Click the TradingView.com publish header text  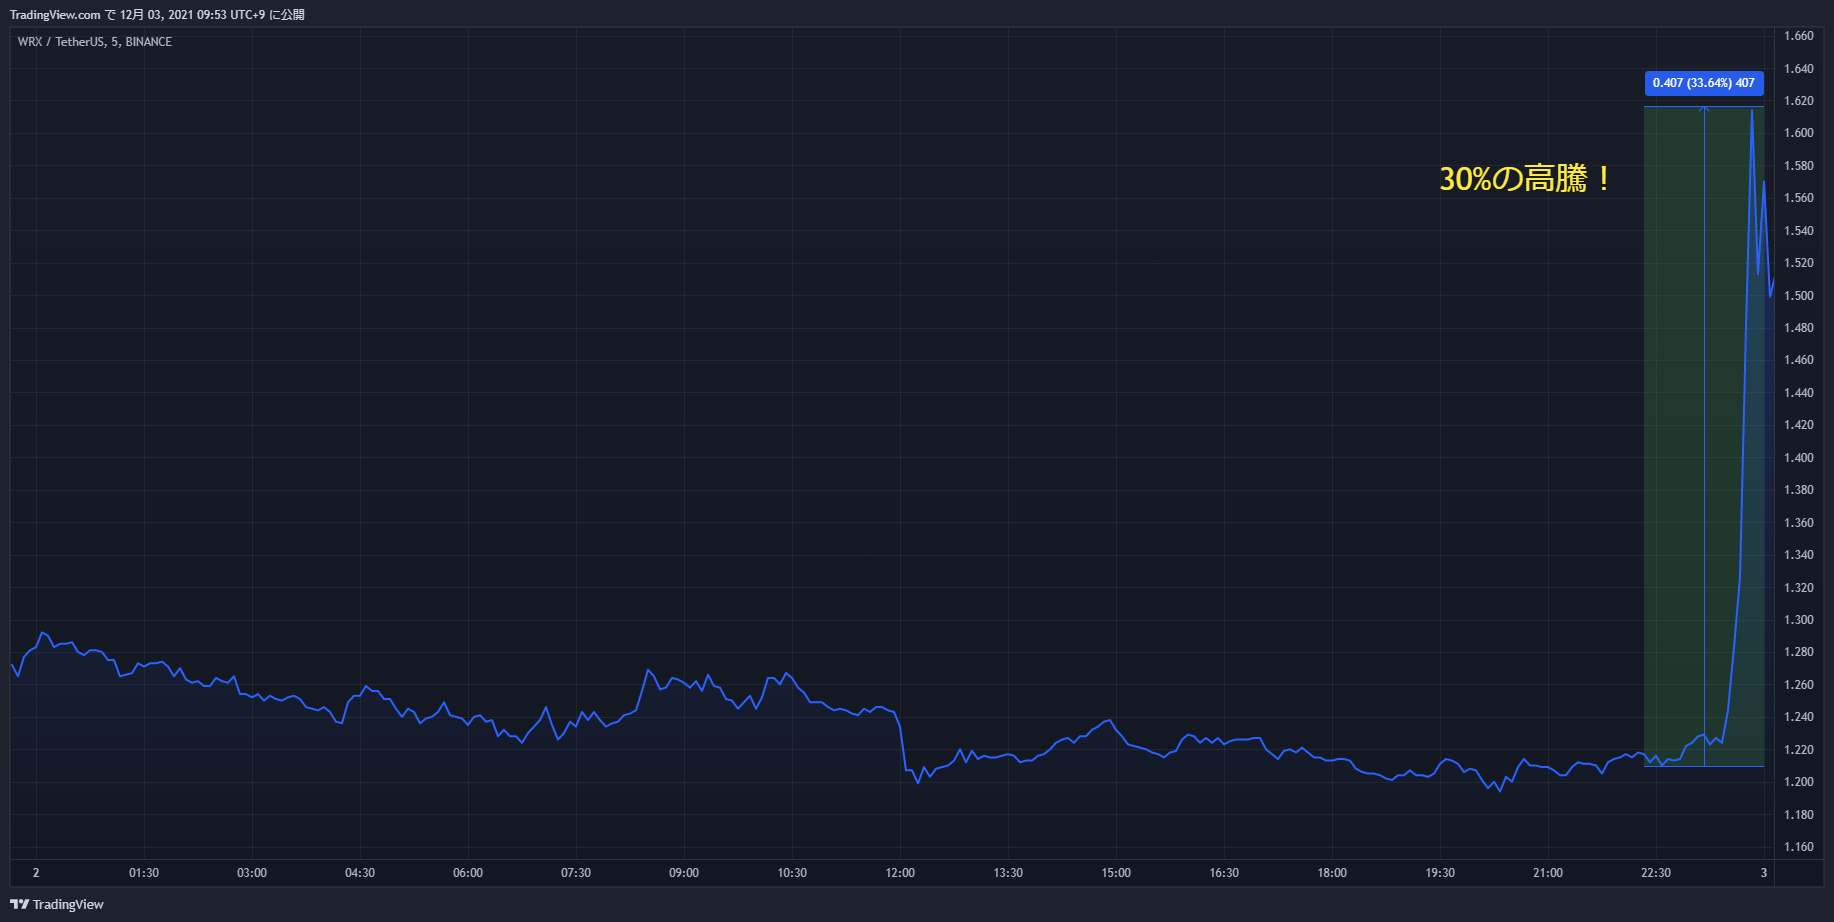[157, 15]
